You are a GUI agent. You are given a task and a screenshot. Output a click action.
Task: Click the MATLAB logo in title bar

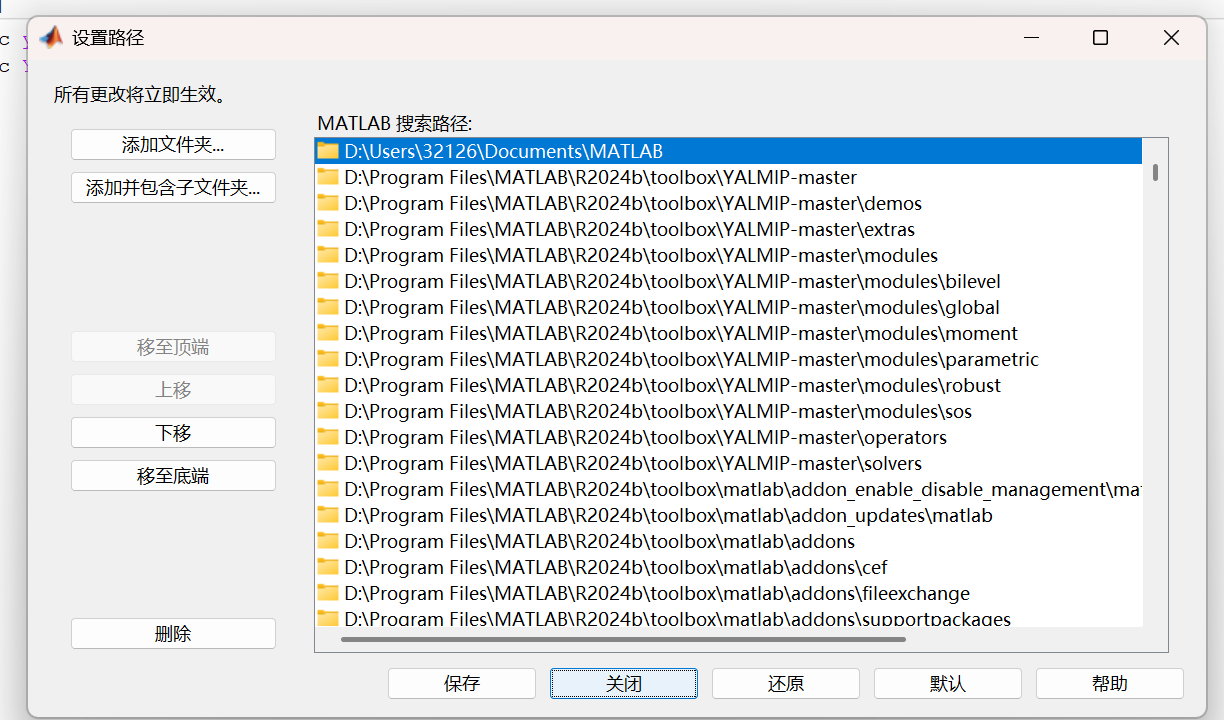(51, 38)
